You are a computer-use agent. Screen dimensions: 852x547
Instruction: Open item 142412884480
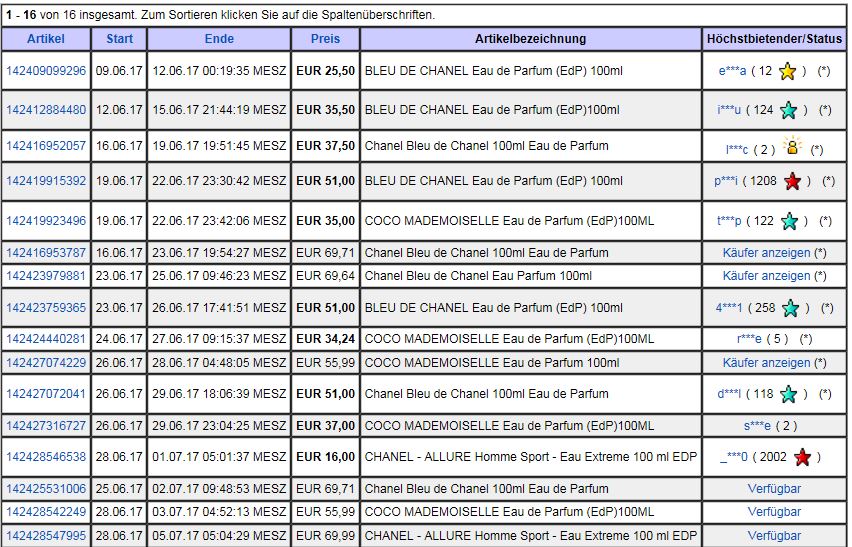pos(46,110)
